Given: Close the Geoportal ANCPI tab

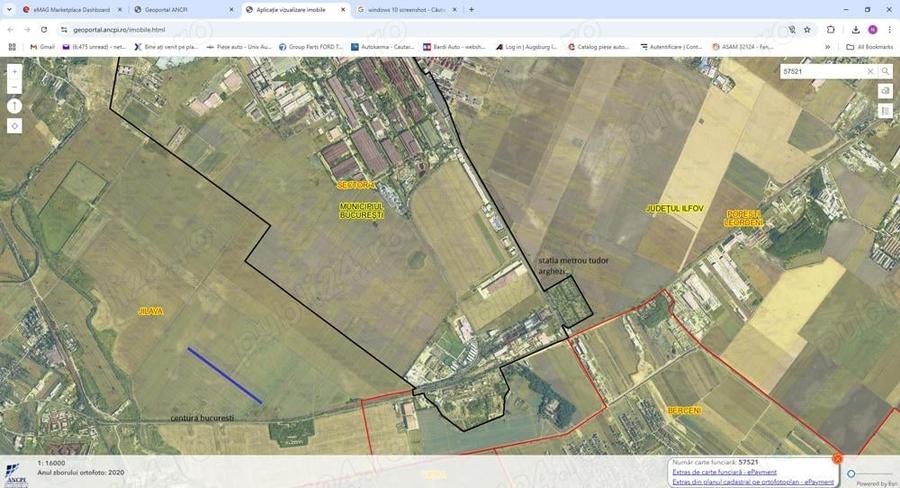Looking at the screenshot, I should click(231, 10).
